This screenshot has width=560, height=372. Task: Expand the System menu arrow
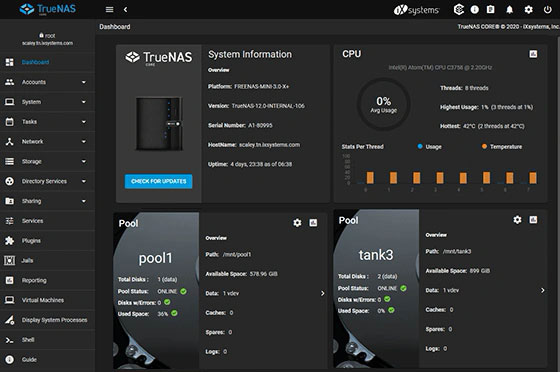click(84, 102)
